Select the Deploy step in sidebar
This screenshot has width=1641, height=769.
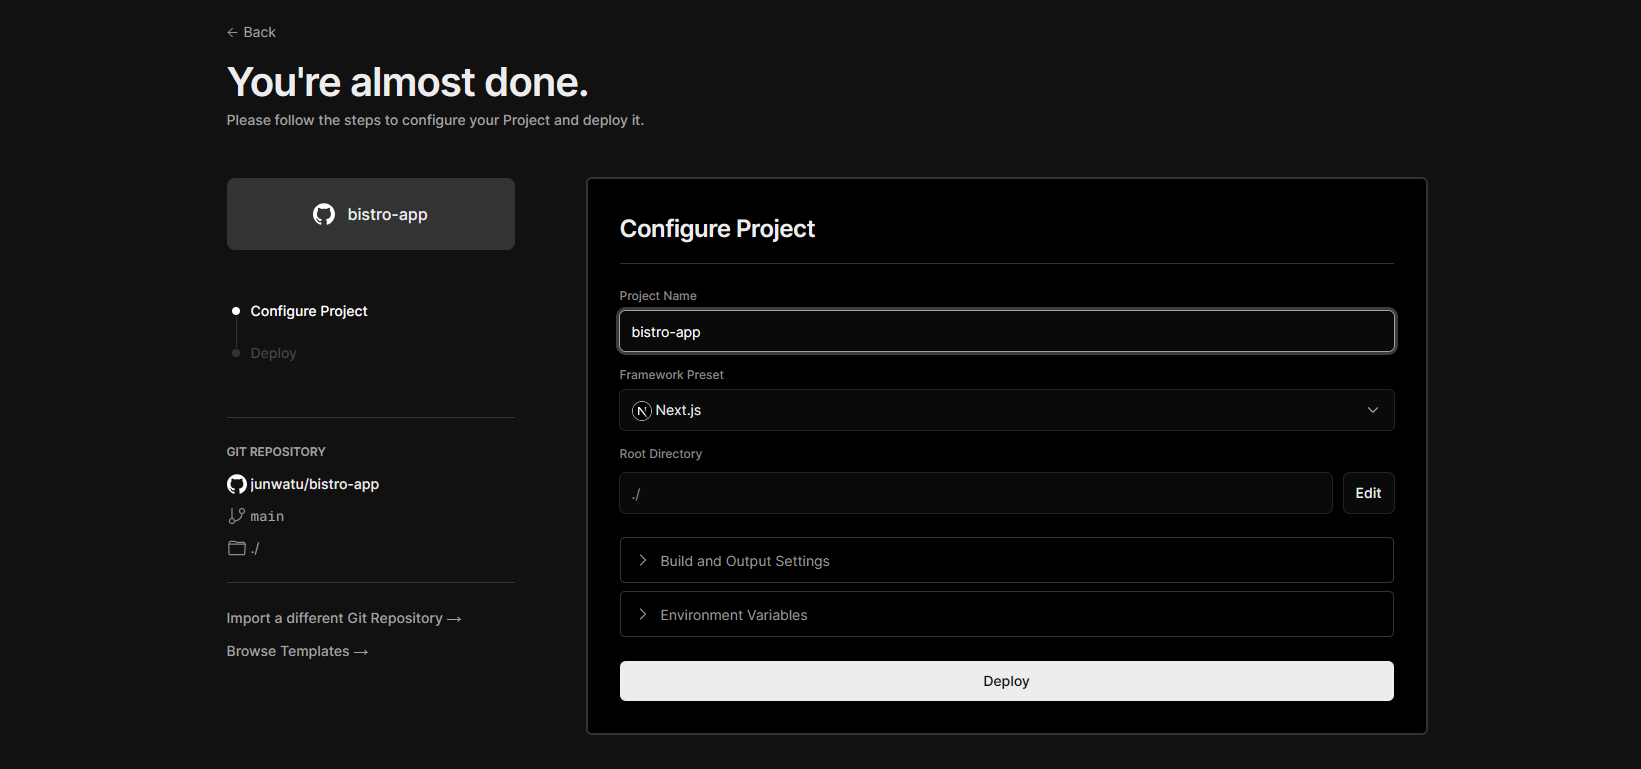273,353
